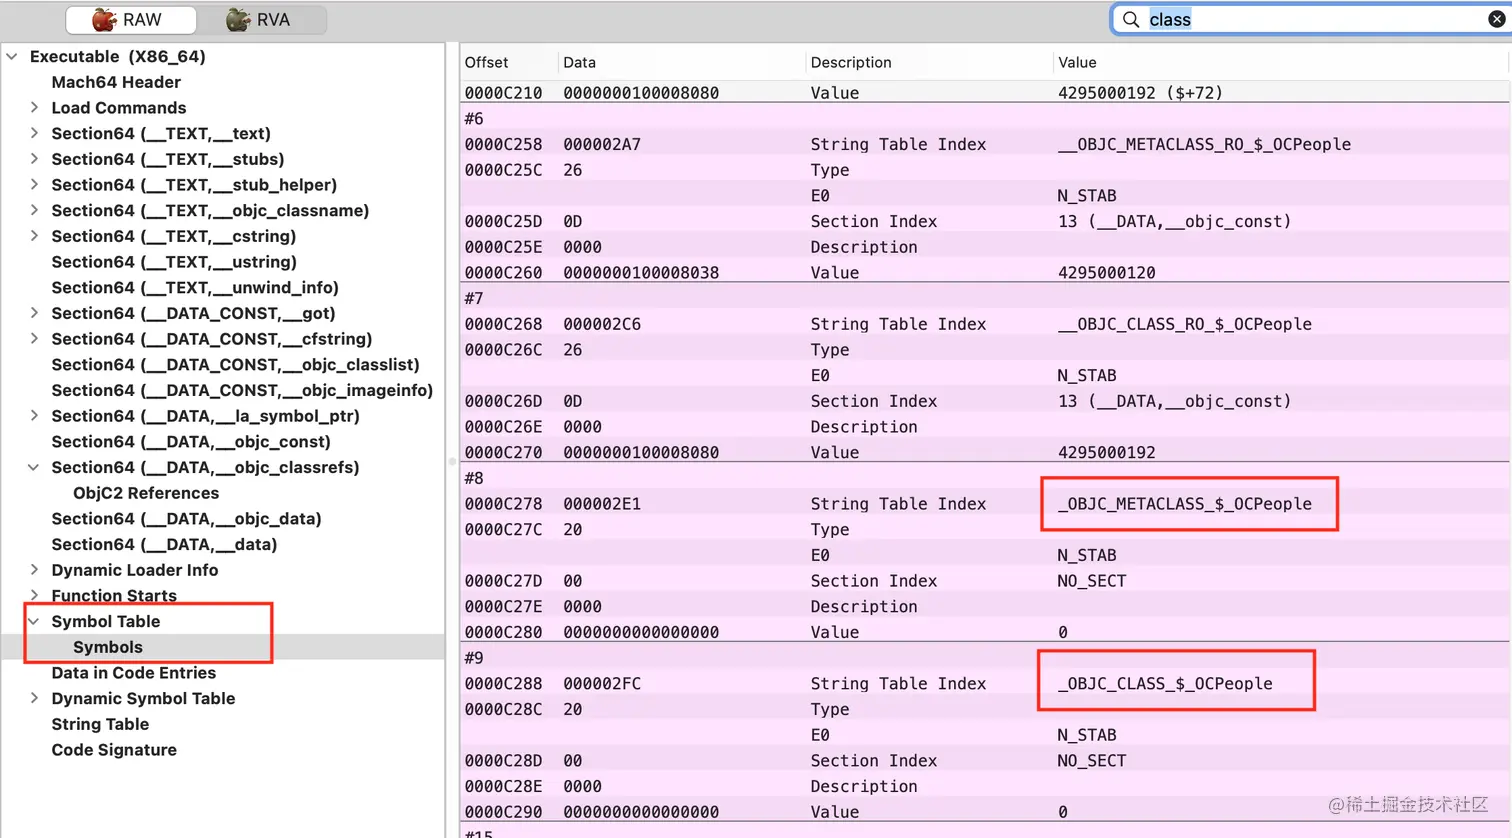Expand the Load Commands node
Screen dimensions: 1512x838
(34, 107)
